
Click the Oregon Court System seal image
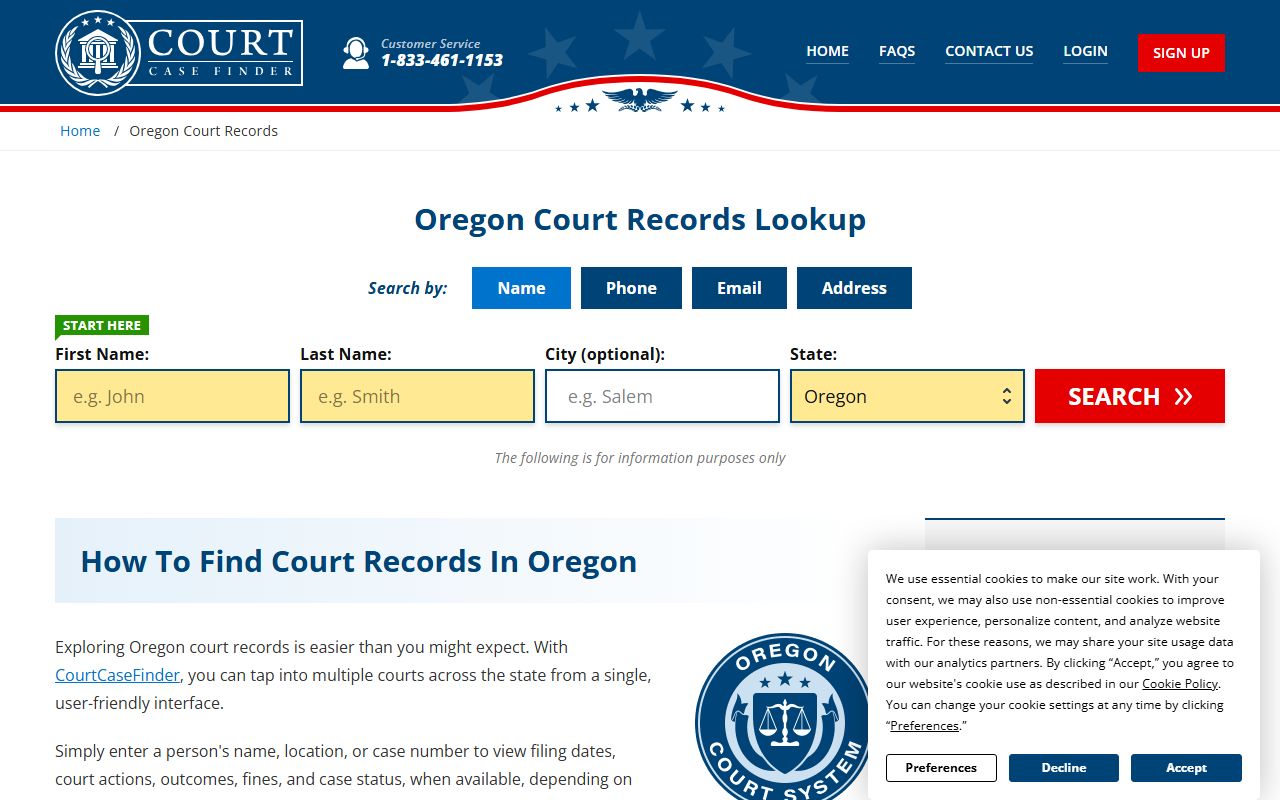pos(782,716)
